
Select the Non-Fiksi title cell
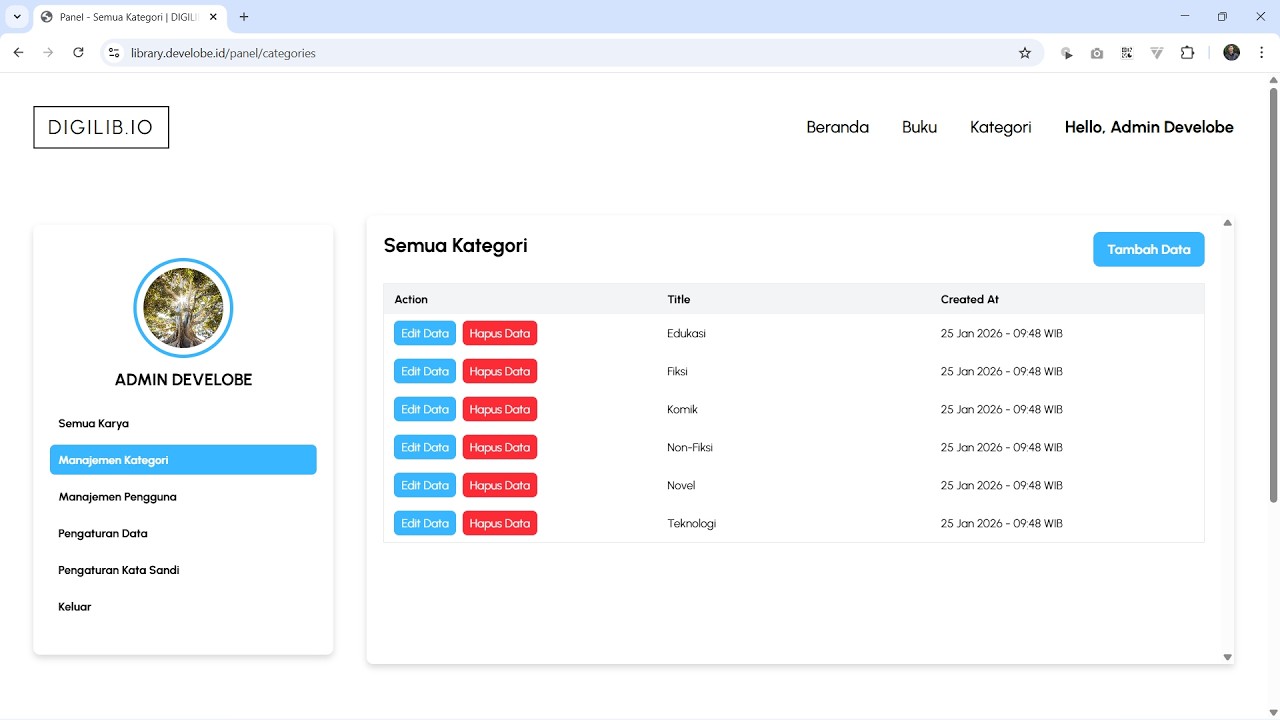pyautogui.click(x=690, y=447)
